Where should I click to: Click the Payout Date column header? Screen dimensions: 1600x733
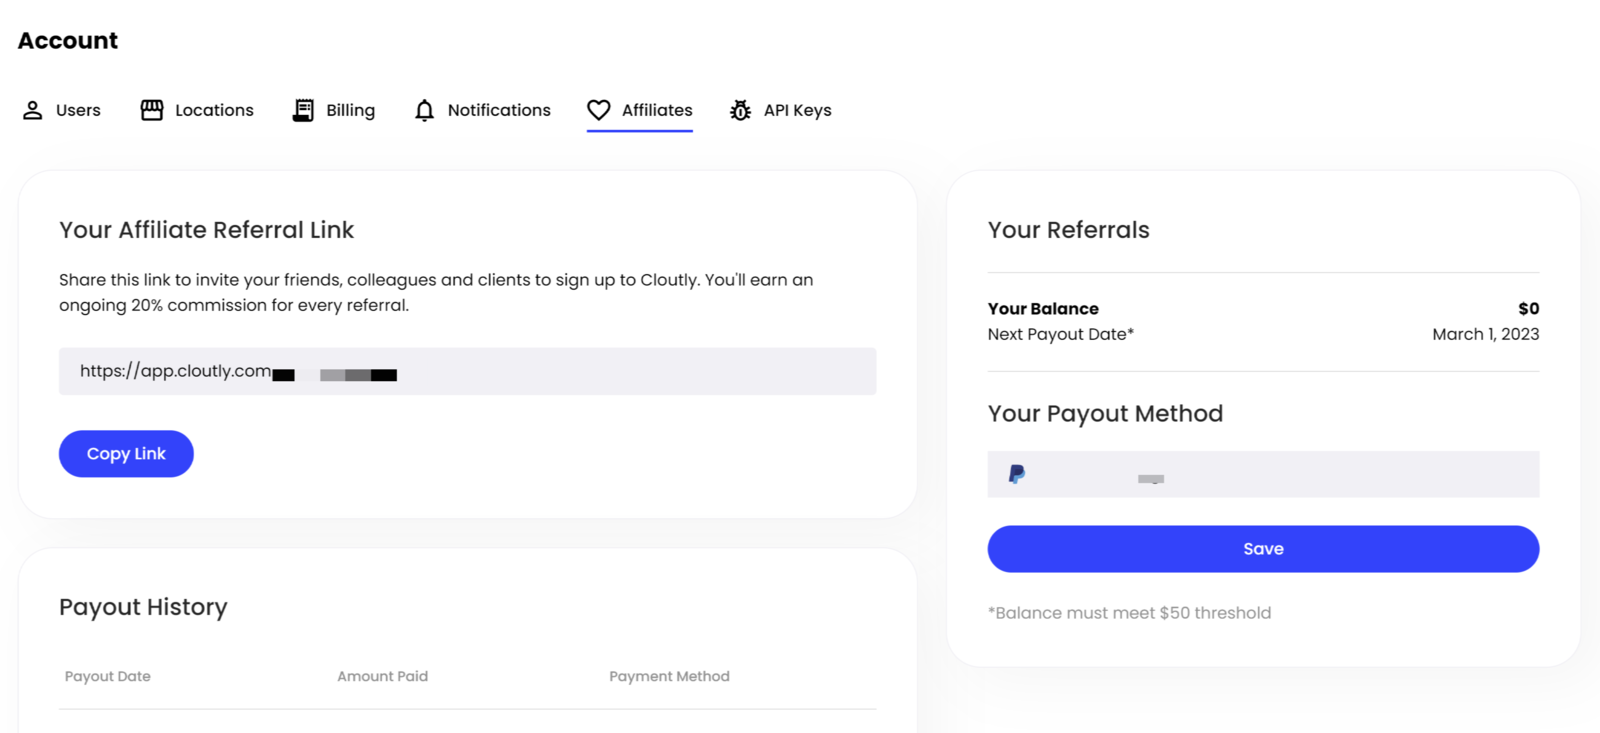pyautogui.click(x=108, y=676)
